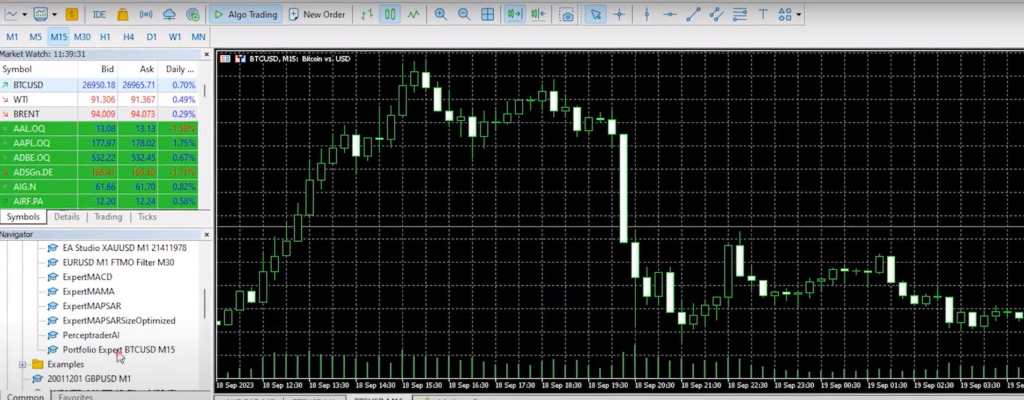The height and width of the screenshot is (400, 1024).
Task: Click the Navigator panel vertical scrollbar
Action: [204, 300]
